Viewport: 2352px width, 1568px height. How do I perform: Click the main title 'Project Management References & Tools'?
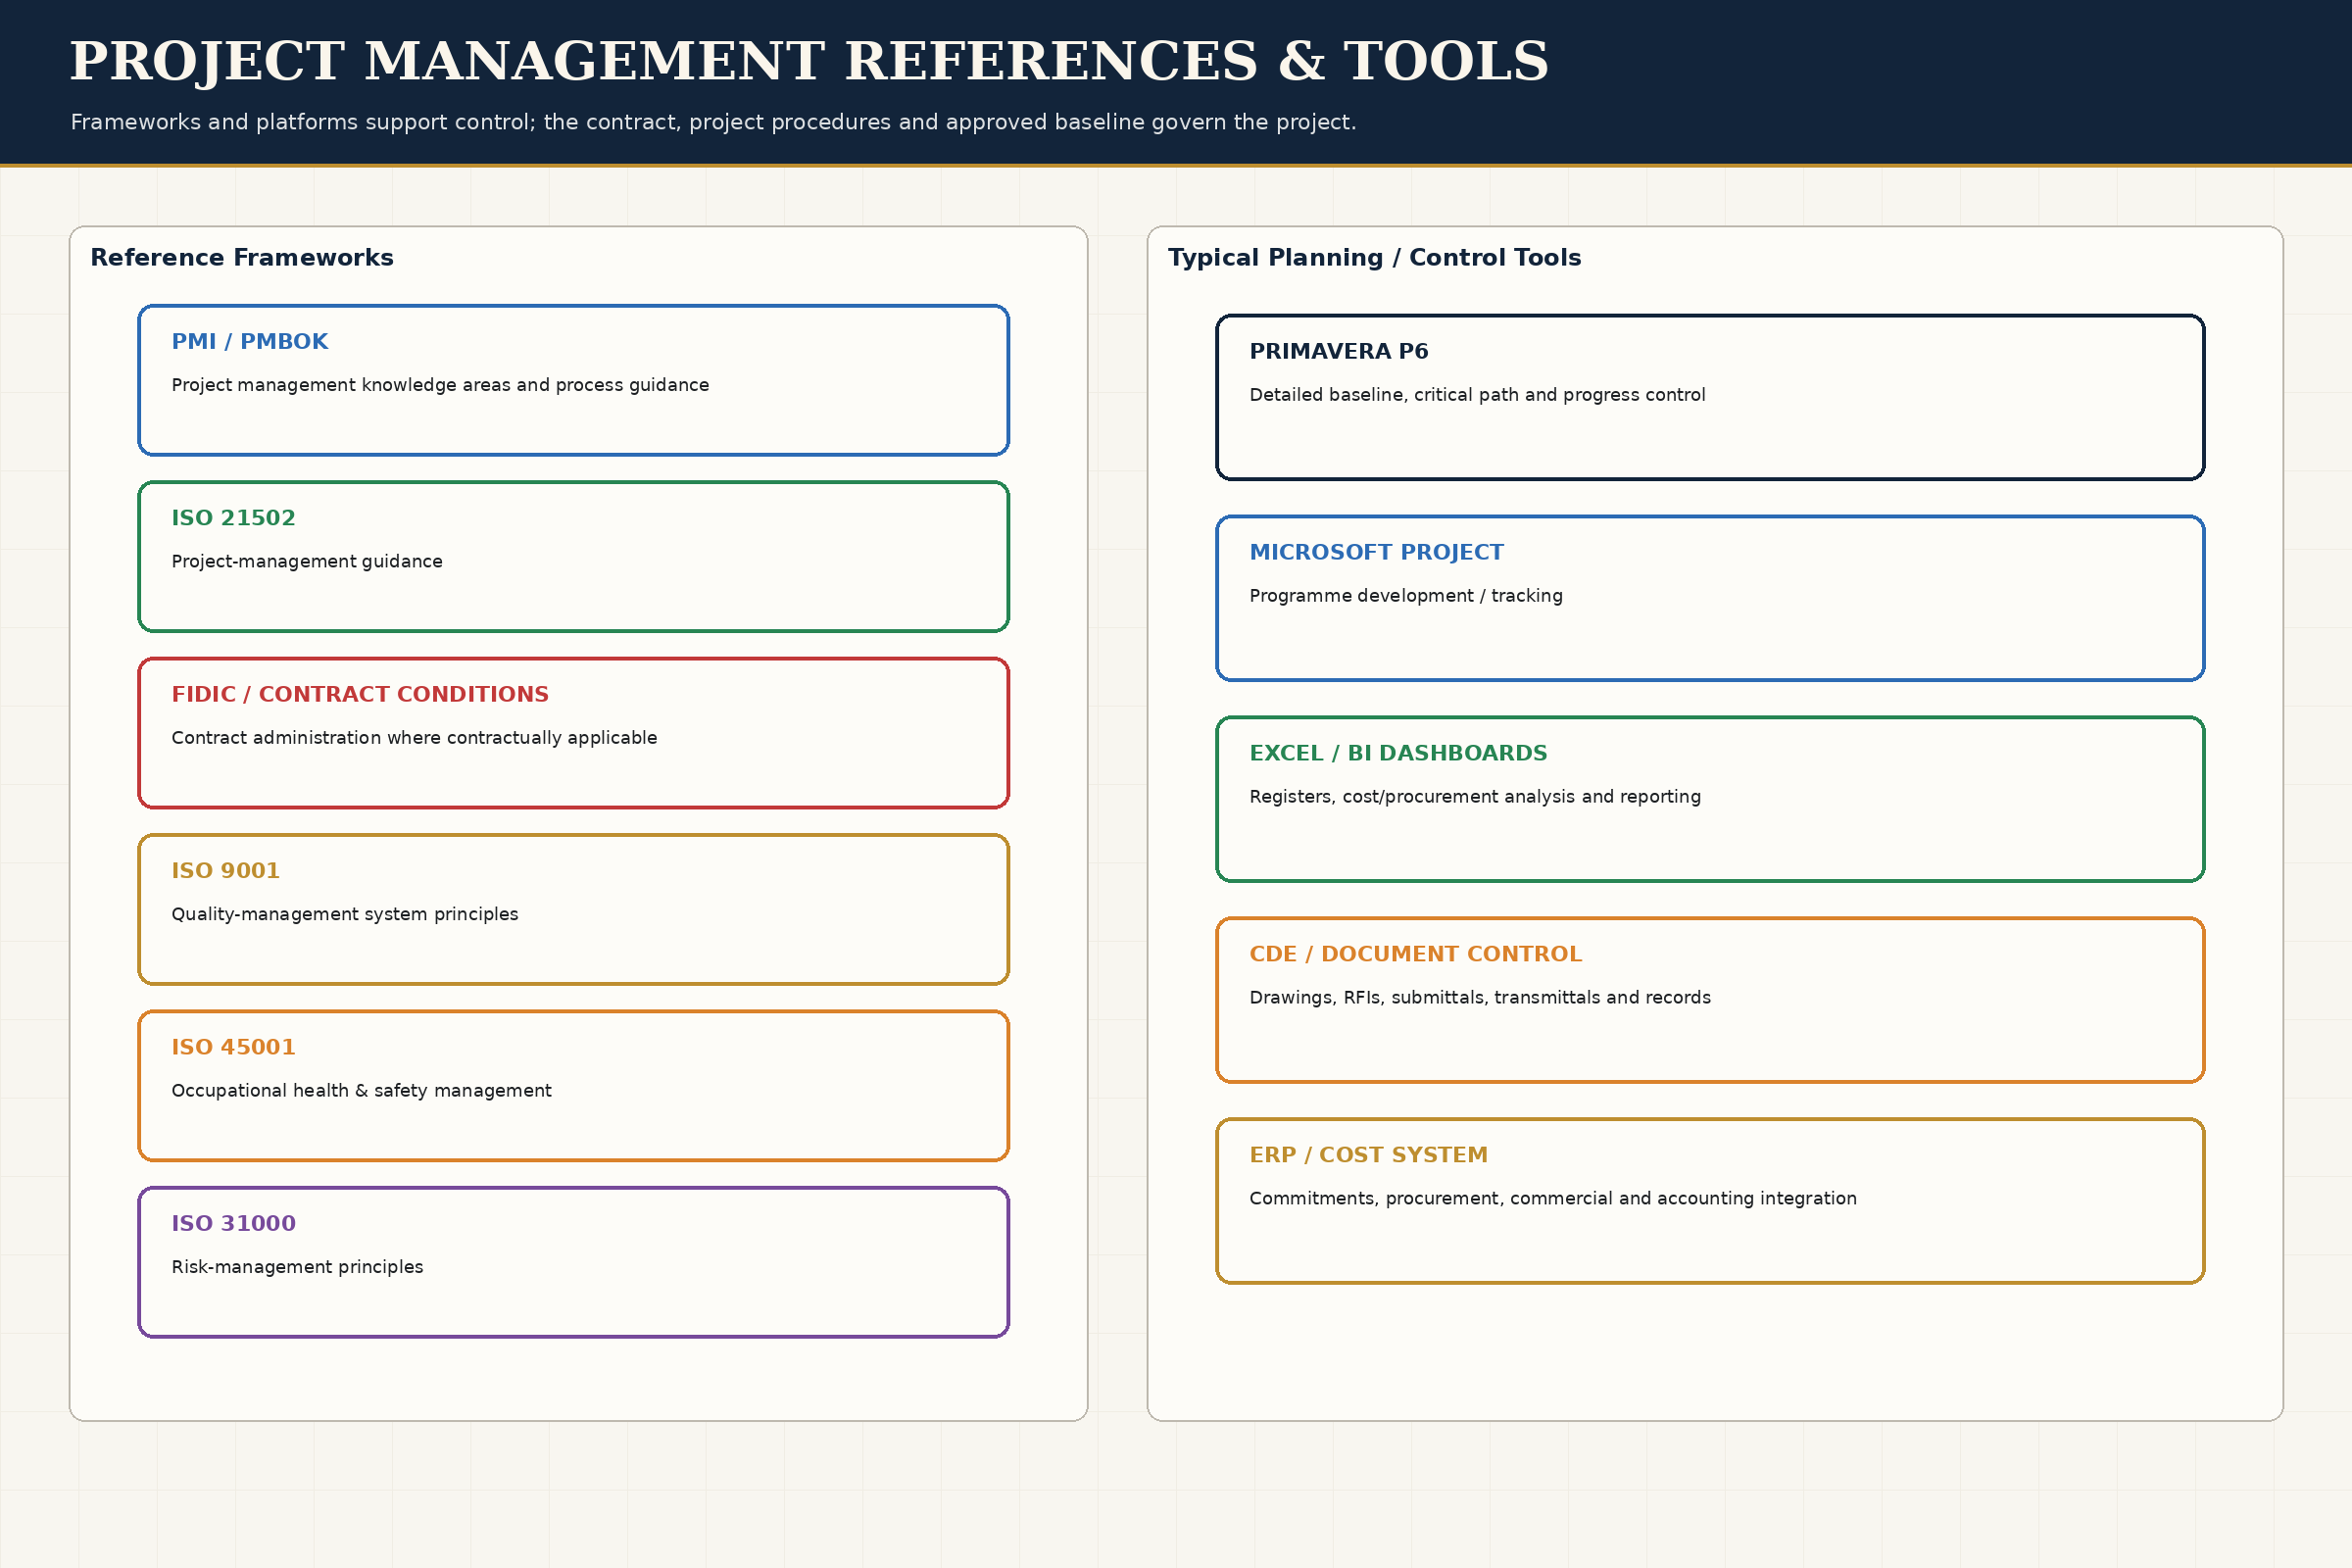pos(809,62)
